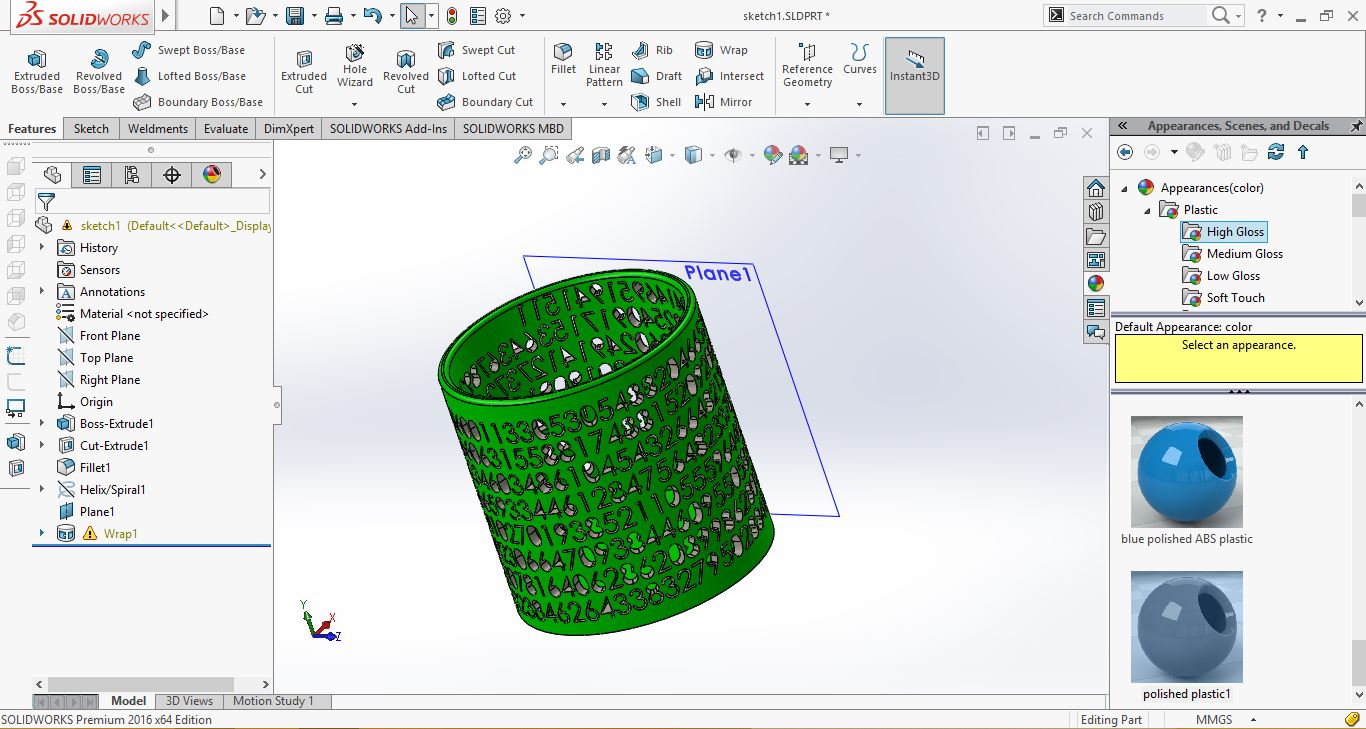Select the Wrap feature tool
Screen dimensions: 1366x729
click(720, 50)
